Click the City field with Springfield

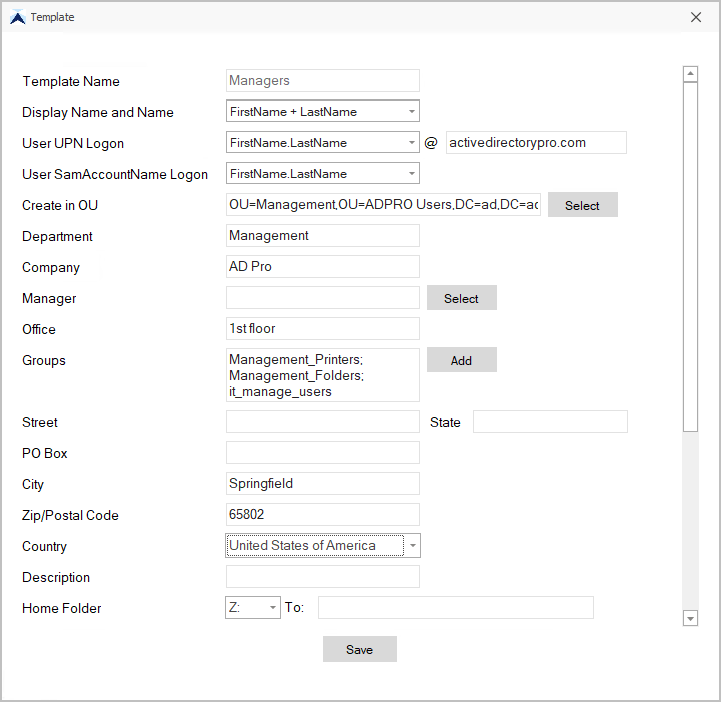(x=322, y=484)
